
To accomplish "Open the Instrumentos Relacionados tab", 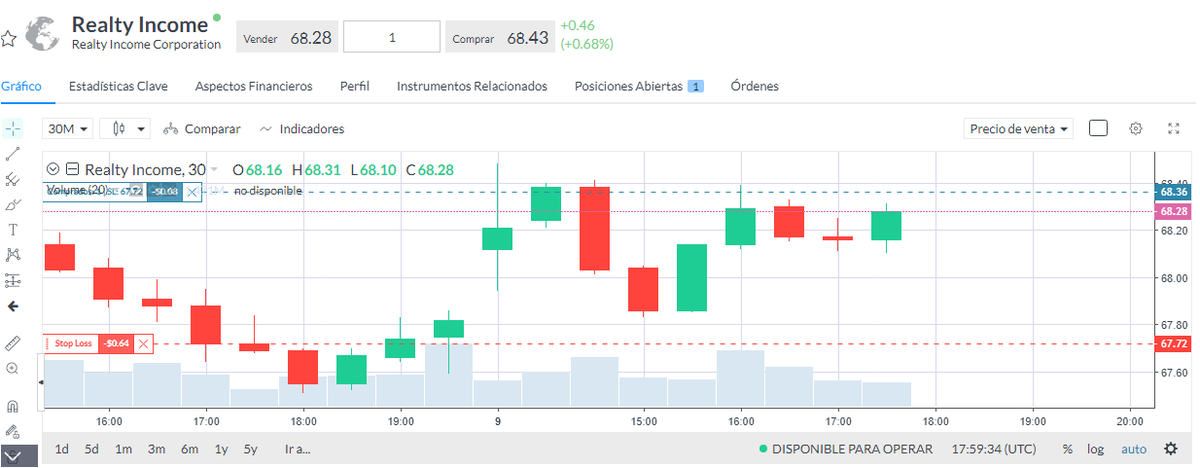I will coord(472,86).
